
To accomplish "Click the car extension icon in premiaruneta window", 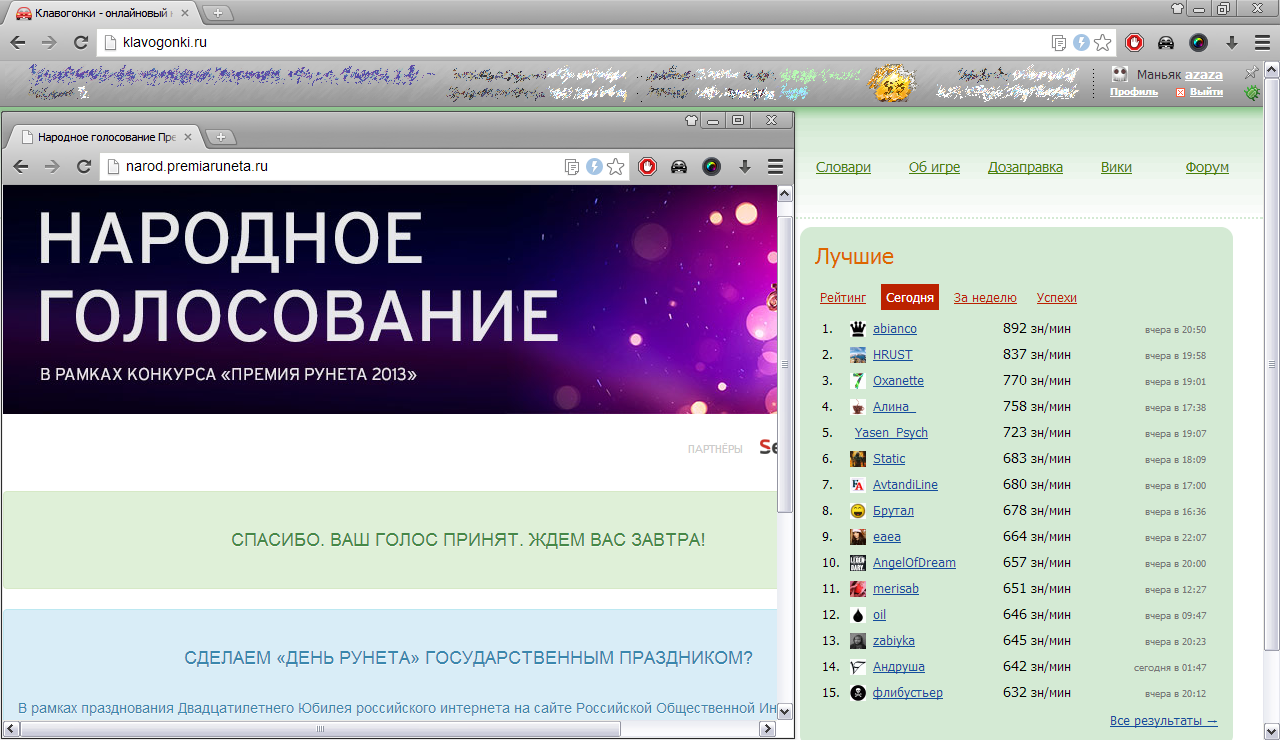I will [x=679, y=167].
